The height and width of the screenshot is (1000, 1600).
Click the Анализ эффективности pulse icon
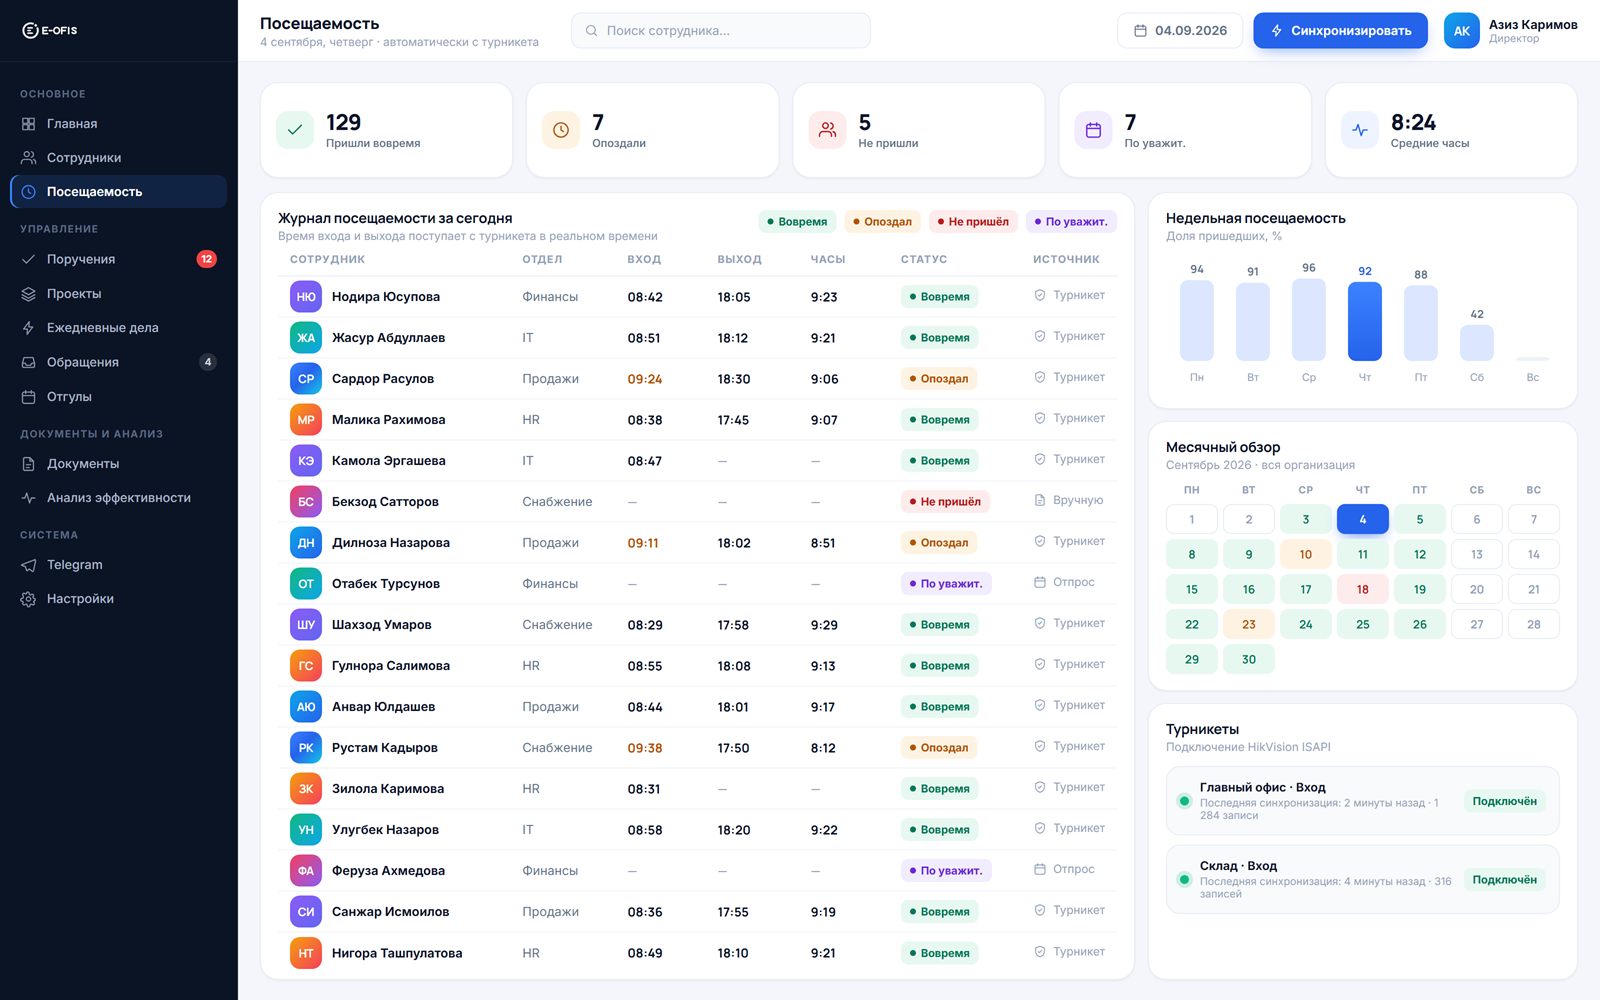29,498
